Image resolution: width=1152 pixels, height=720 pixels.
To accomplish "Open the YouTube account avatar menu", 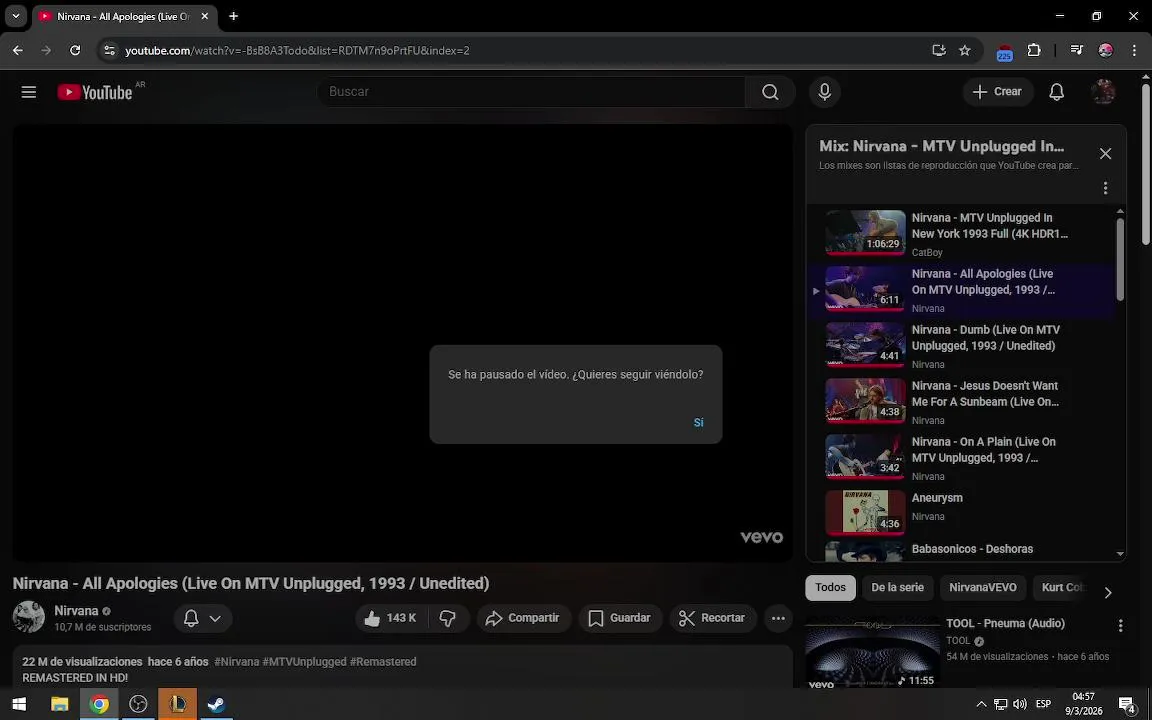I will click(1103, 92).
